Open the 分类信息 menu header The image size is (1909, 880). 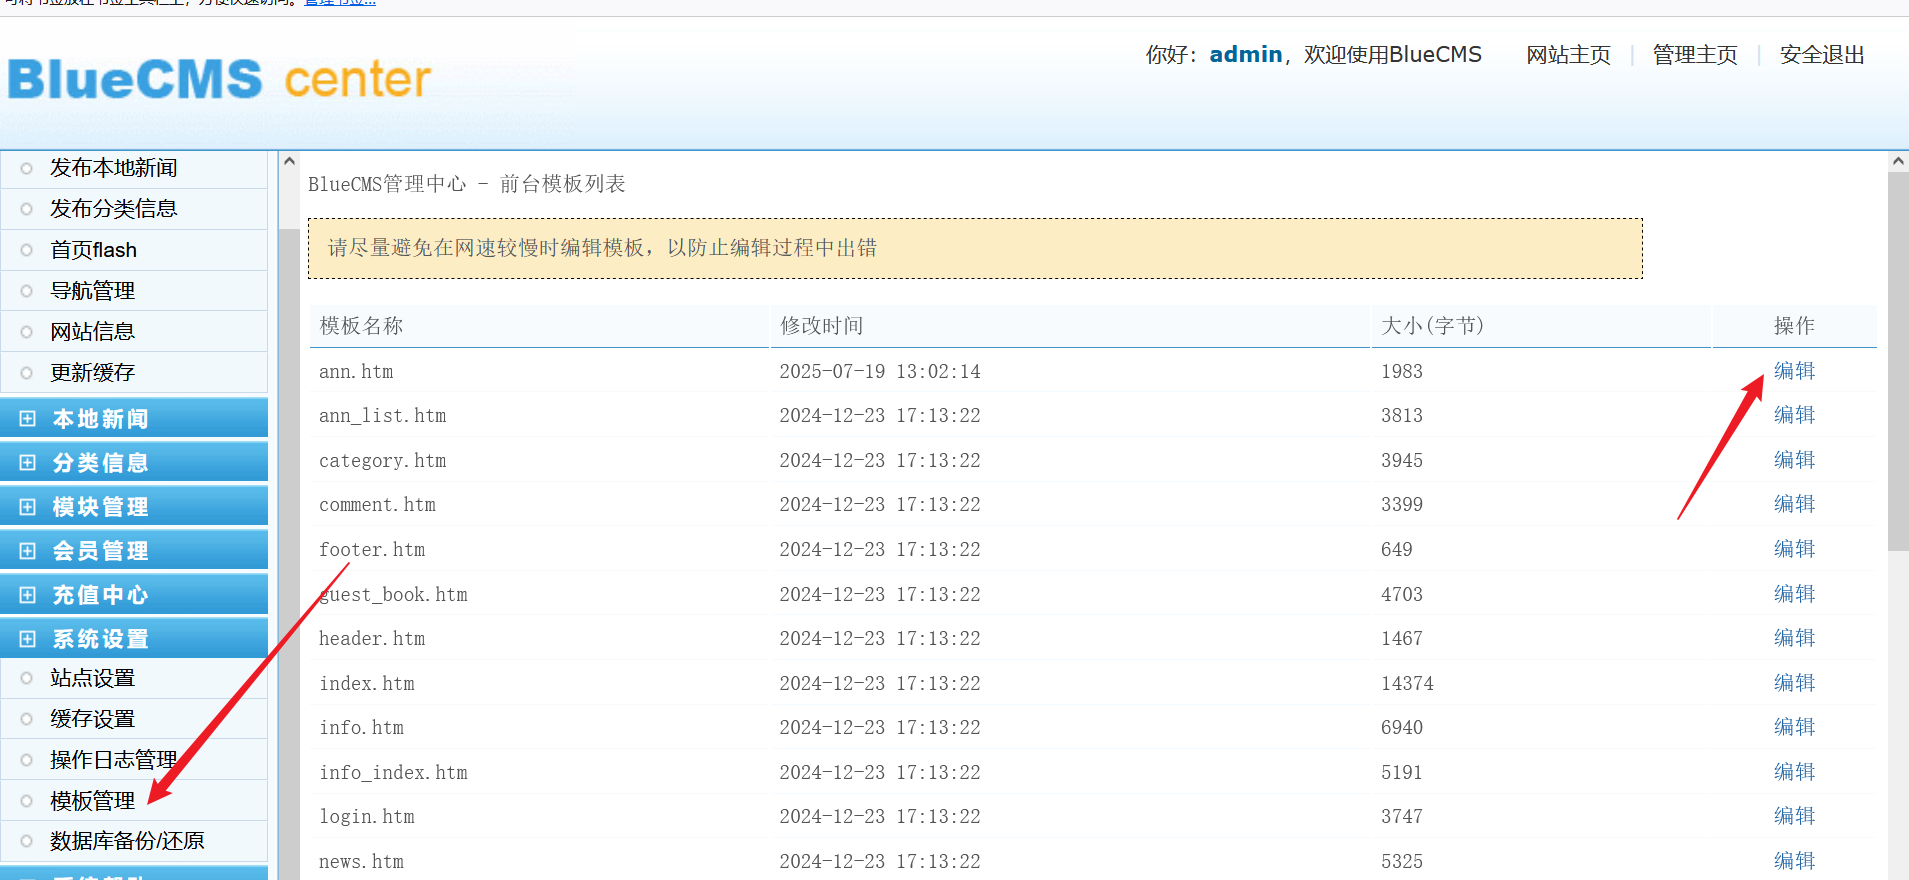134,462
